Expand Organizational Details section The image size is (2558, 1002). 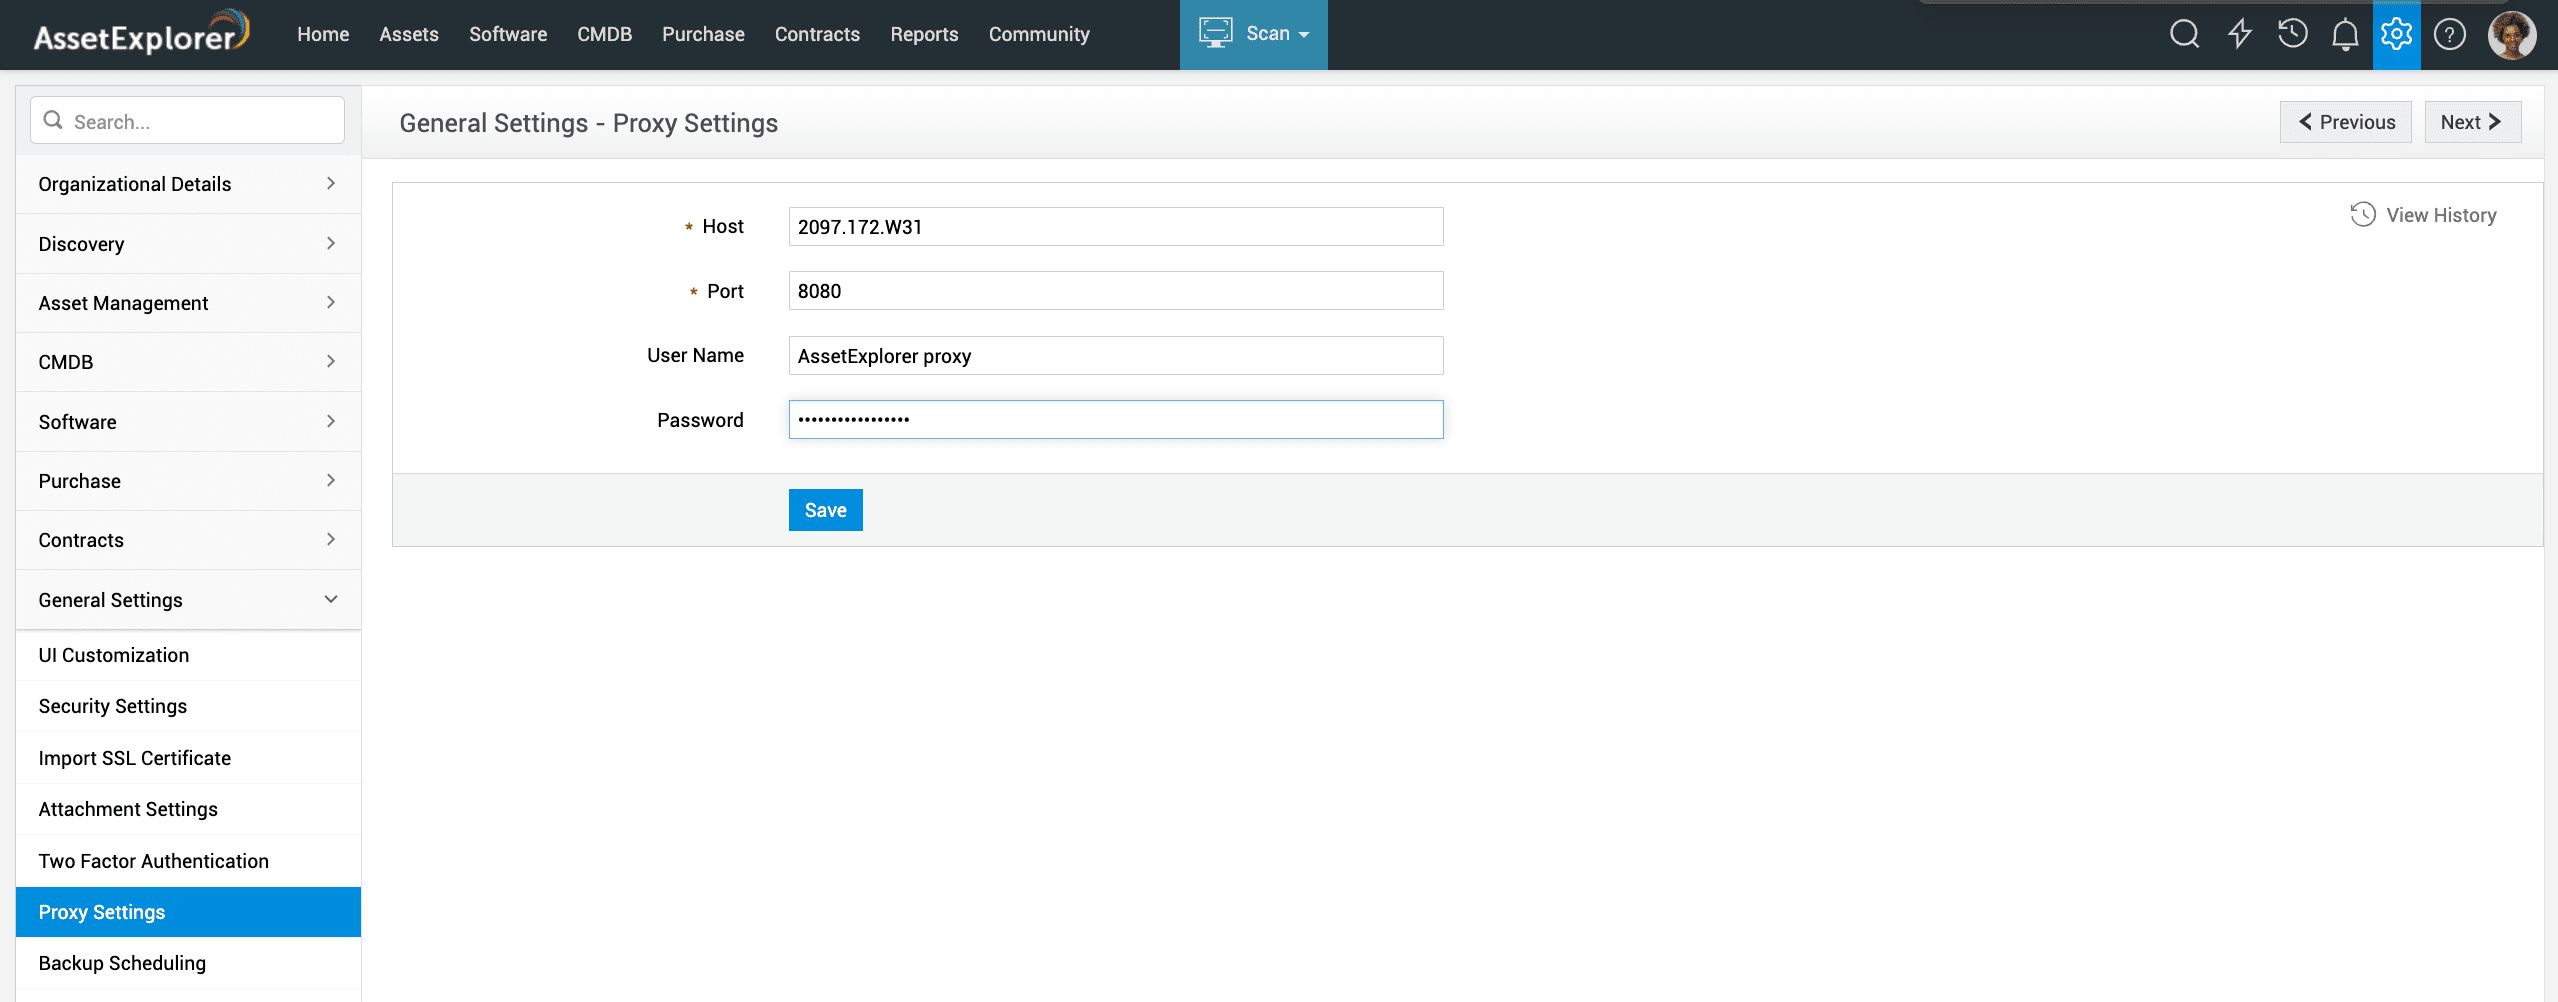click(188, 184)
